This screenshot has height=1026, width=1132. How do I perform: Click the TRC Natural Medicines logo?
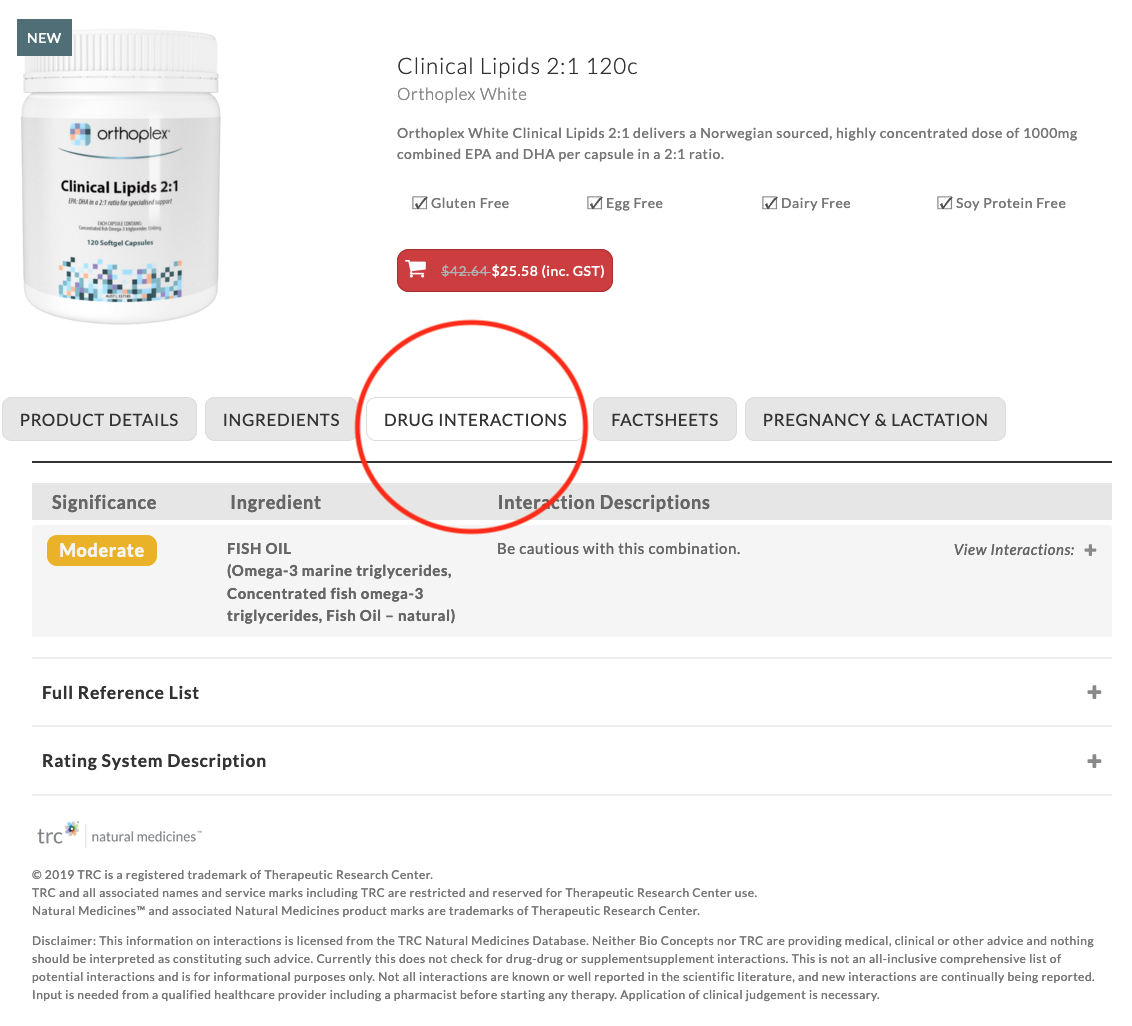pos(117,833)
